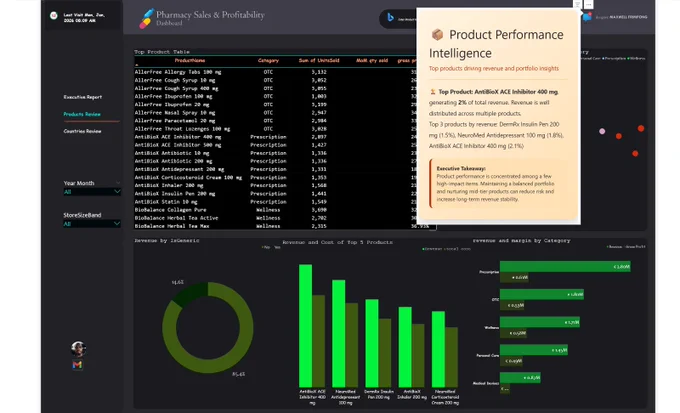Click the pharmacy capsule logo

(x=147, y=19)
